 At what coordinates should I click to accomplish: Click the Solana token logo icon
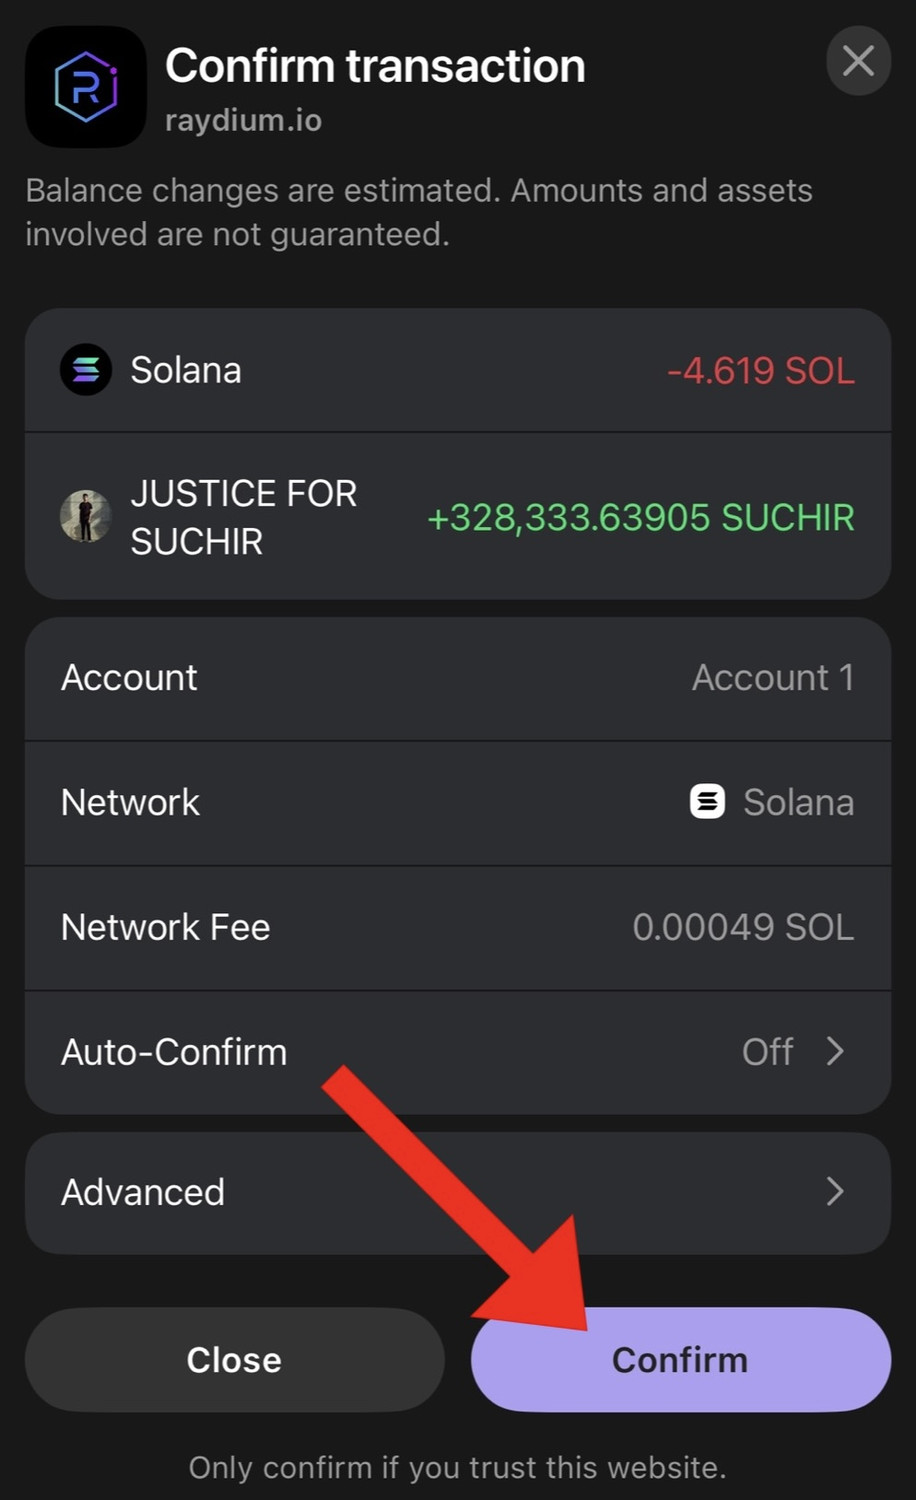[86, 370]
